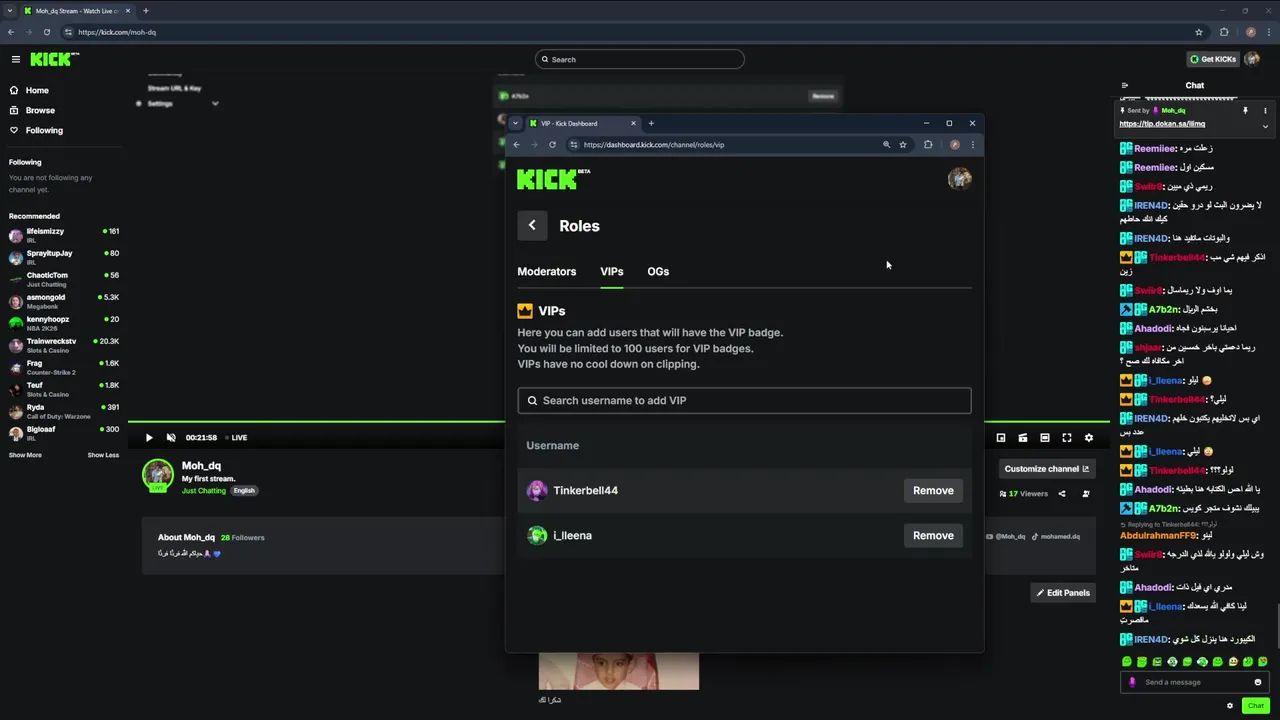
Task: Click the green Chat send button
Action: 1256,705
